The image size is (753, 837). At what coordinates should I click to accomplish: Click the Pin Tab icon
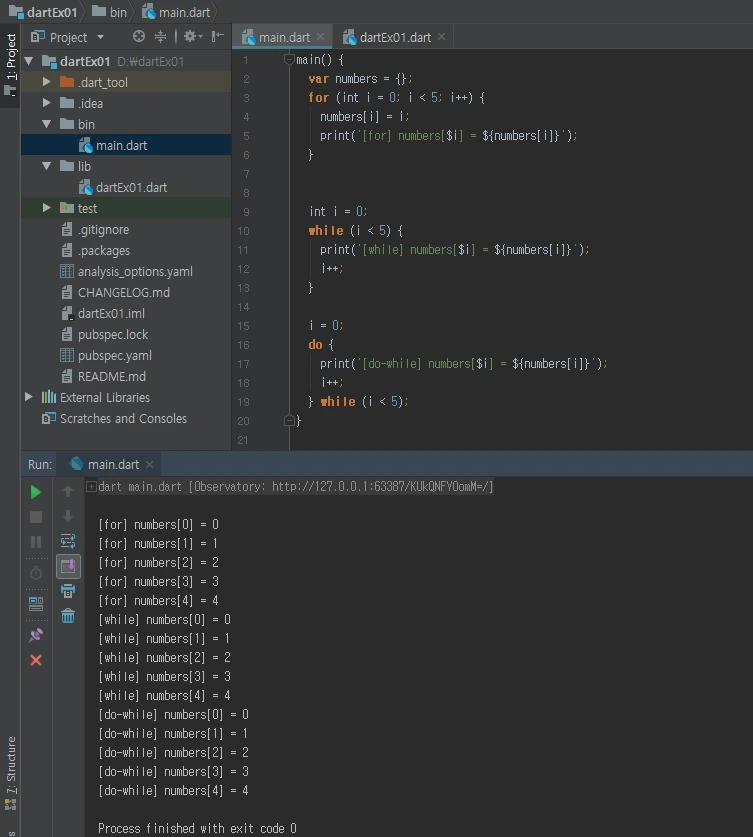(x=36, y=635)
